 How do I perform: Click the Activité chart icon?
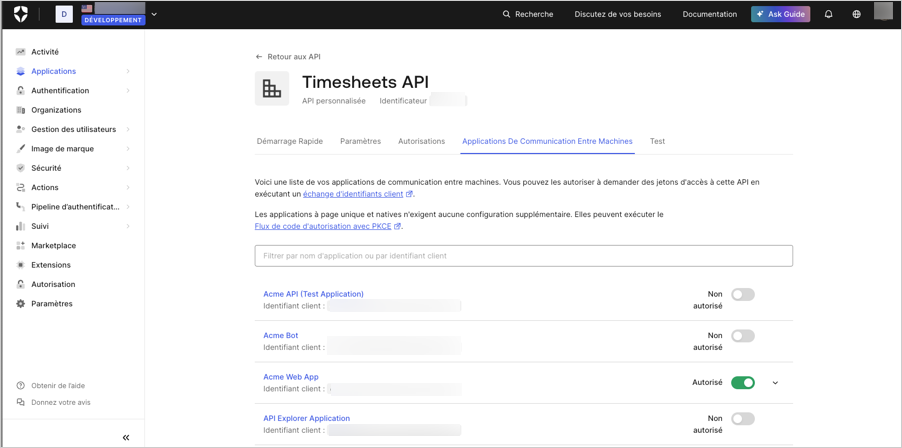tap(21, 52)
